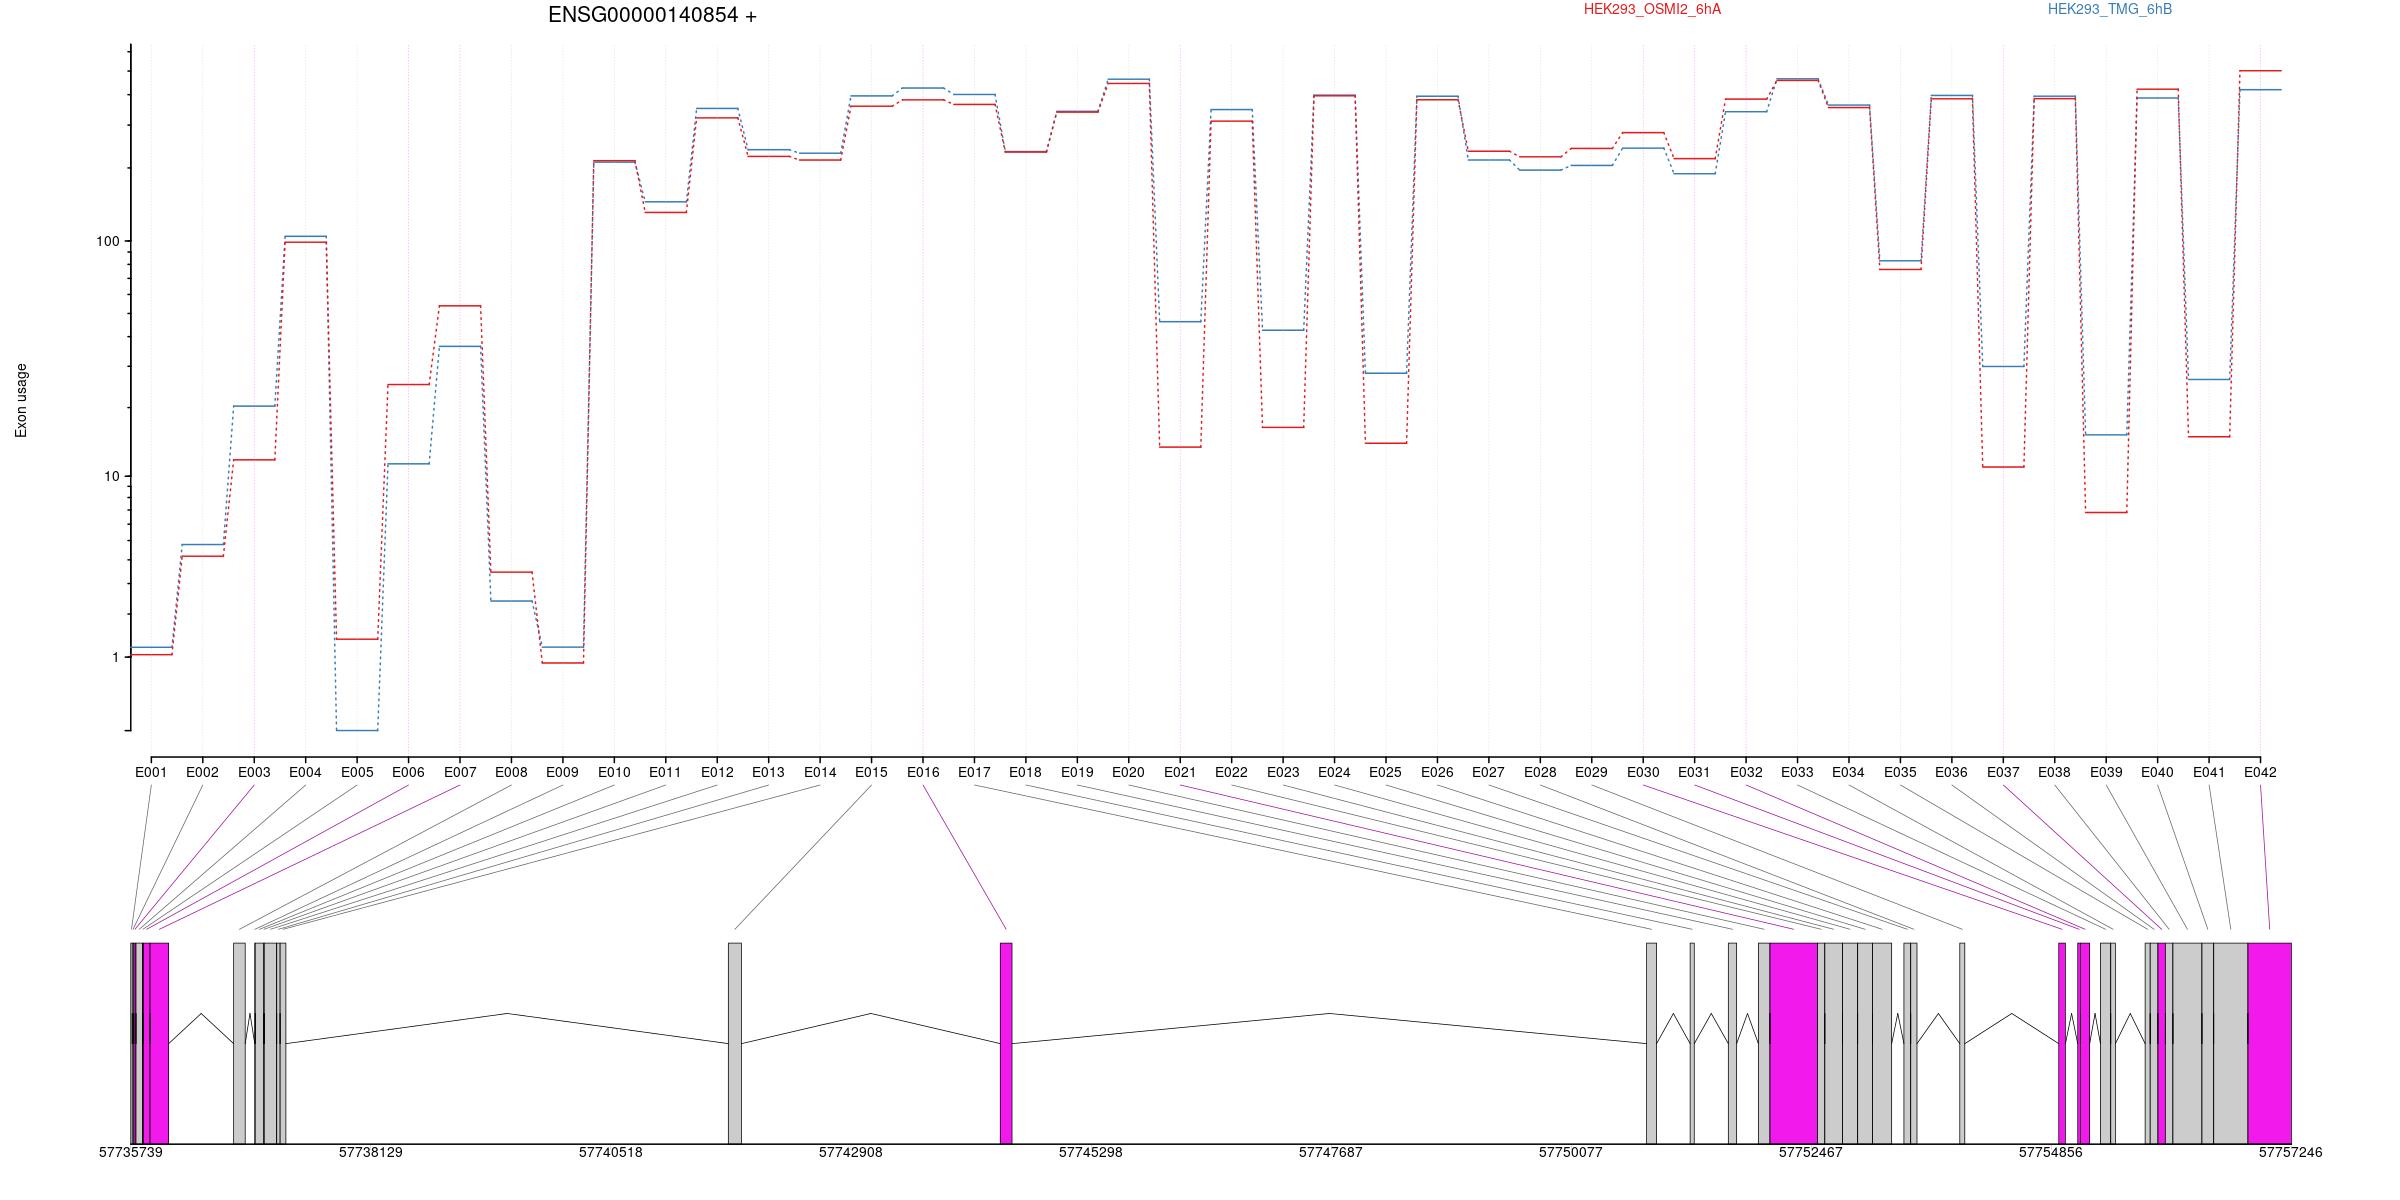Click the gene title ENSG00000140854 +
Image resolution: width=2400 pixels, height=1200 pixels.
[x=652, y=15]
